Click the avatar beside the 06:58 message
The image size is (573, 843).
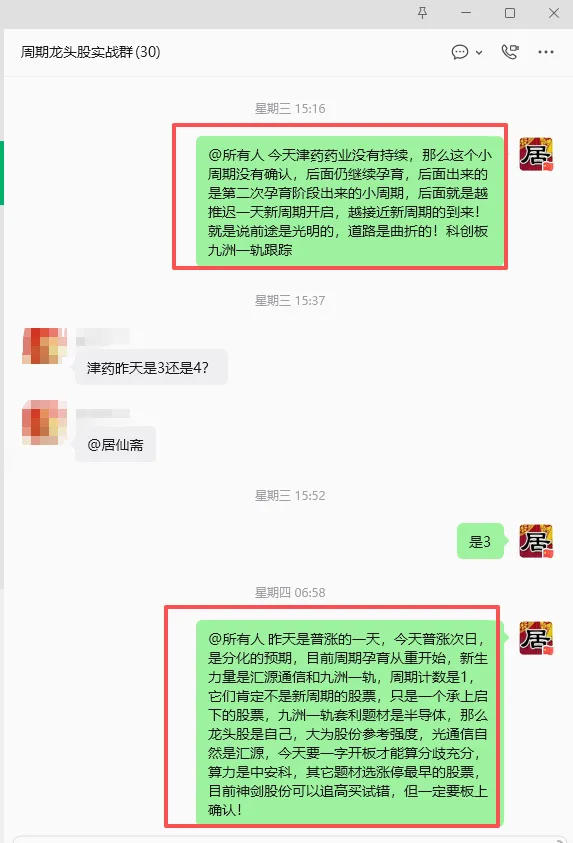(x=536, y=638)
